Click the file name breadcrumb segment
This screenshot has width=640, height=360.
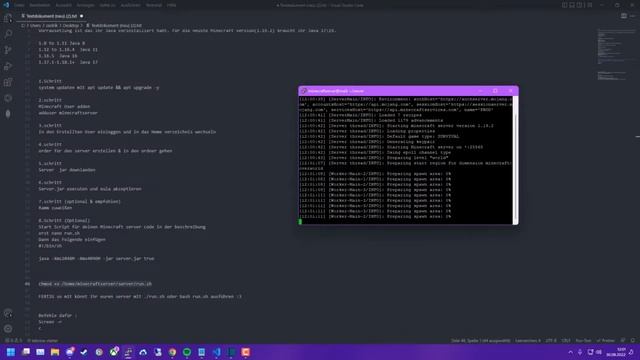point(116,25)
